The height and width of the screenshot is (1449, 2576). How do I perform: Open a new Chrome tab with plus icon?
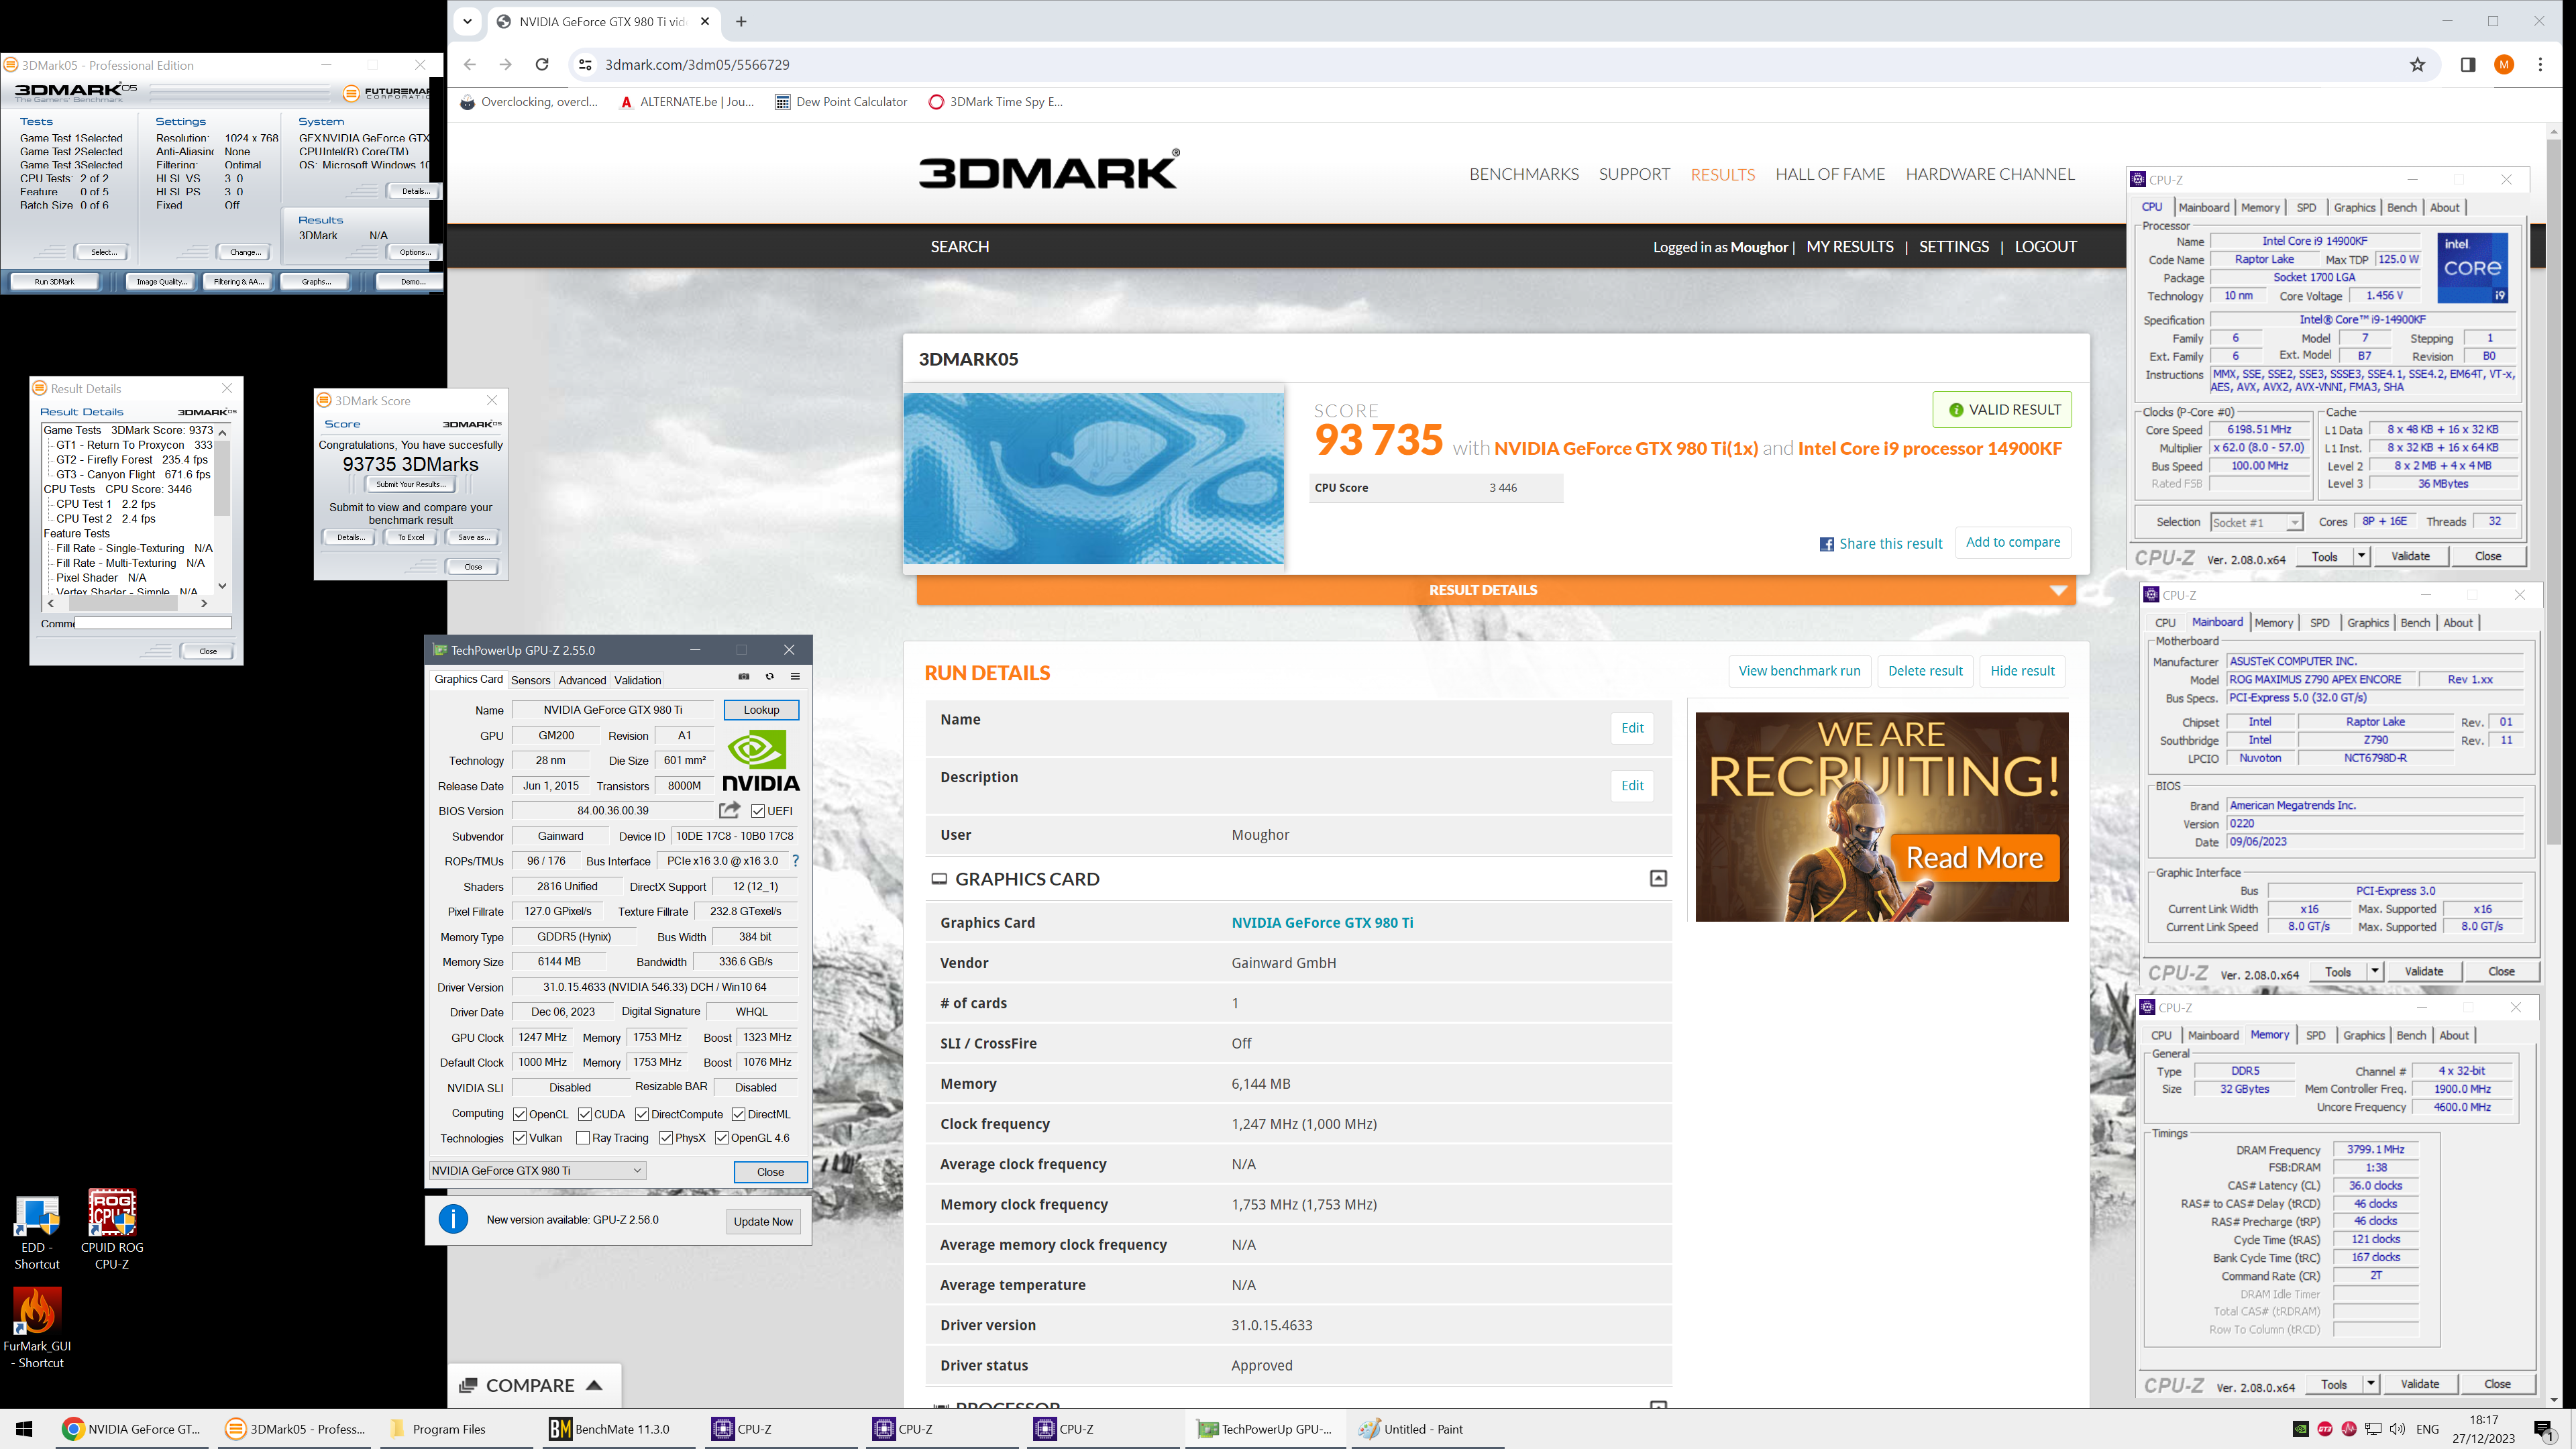[741, 21]
